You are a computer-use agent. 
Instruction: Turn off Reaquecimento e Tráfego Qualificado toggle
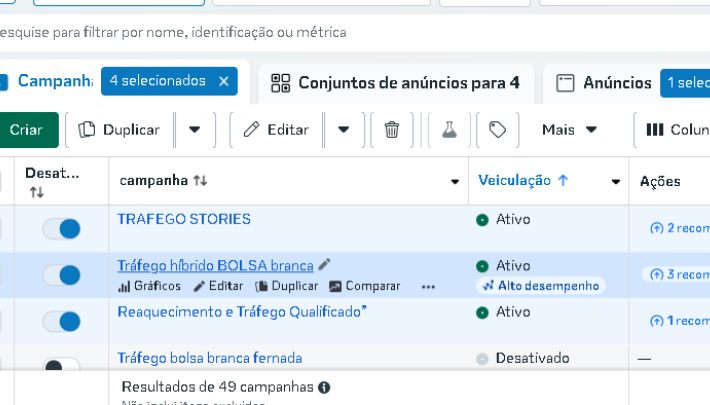(x=61, y=321)
